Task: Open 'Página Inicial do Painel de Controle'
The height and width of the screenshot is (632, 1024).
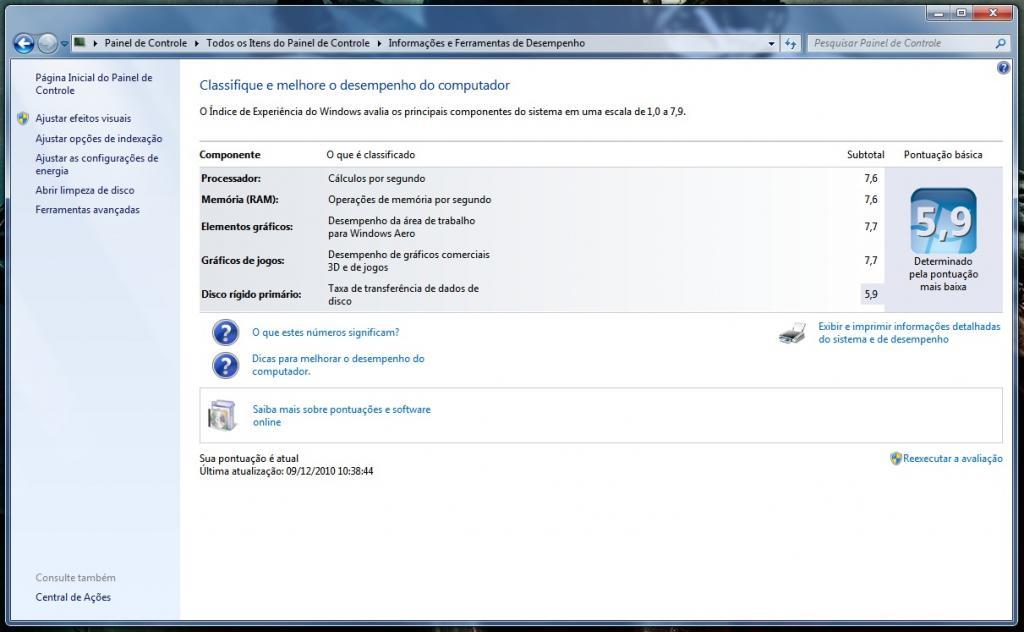Action: pos(93,84)
